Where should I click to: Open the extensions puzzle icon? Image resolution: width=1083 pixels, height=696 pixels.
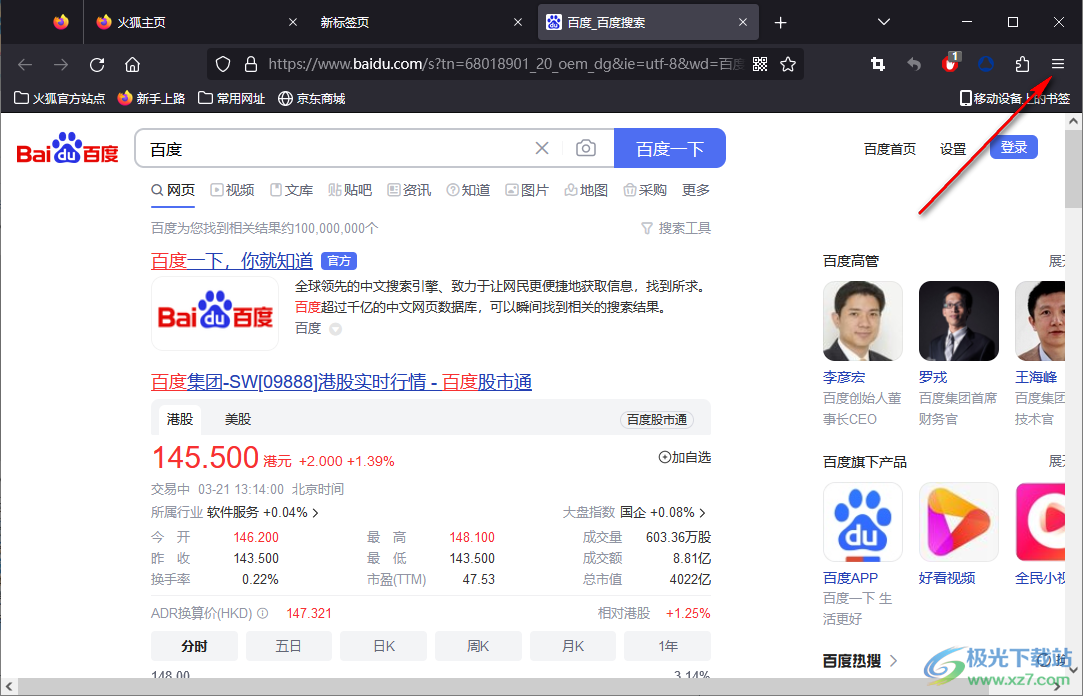pyautogui.click(x=1022, y=64)
